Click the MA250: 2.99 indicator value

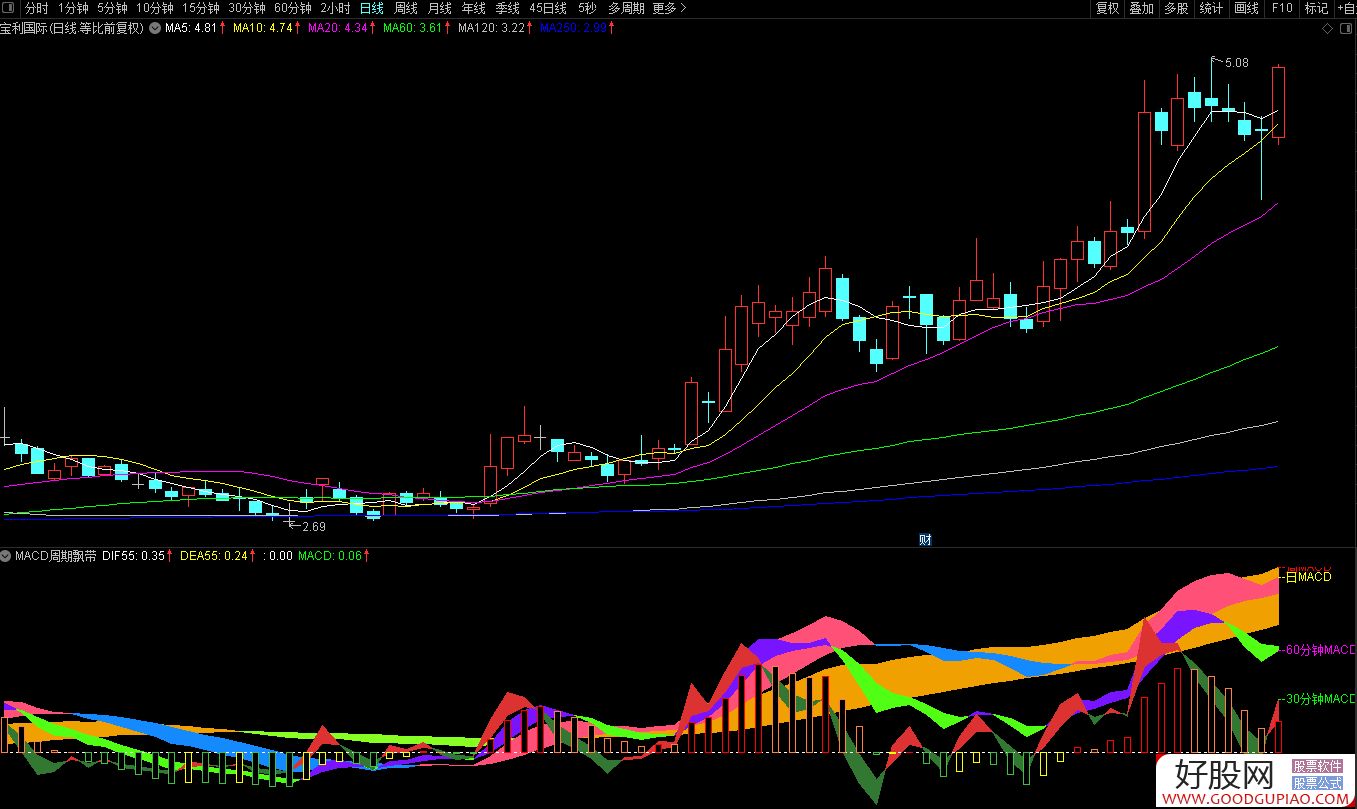(573, 28)
